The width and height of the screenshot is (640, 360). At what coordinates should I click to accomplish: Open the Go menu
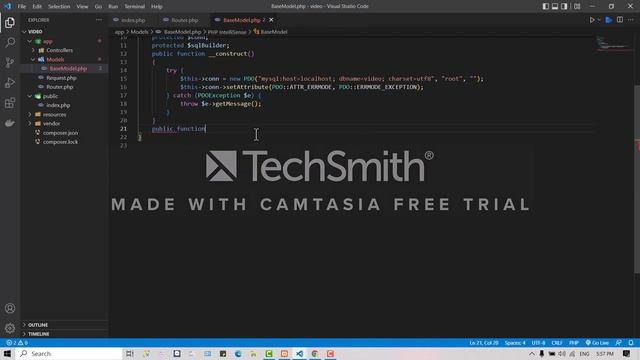point(98,7)
